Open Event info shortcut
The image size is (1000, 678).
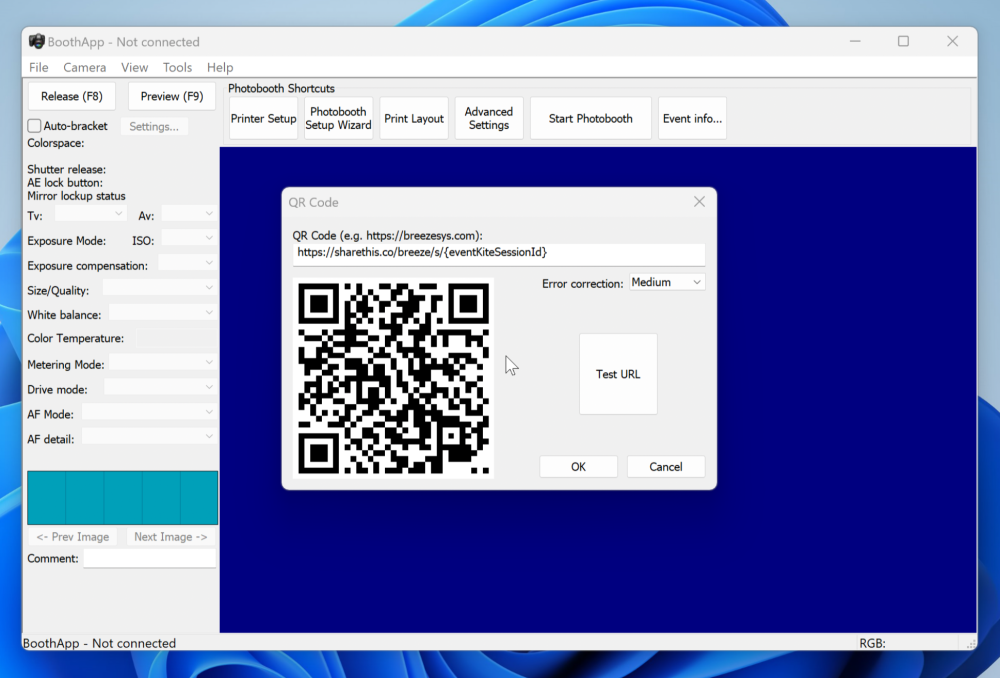(x=692, y=119)
